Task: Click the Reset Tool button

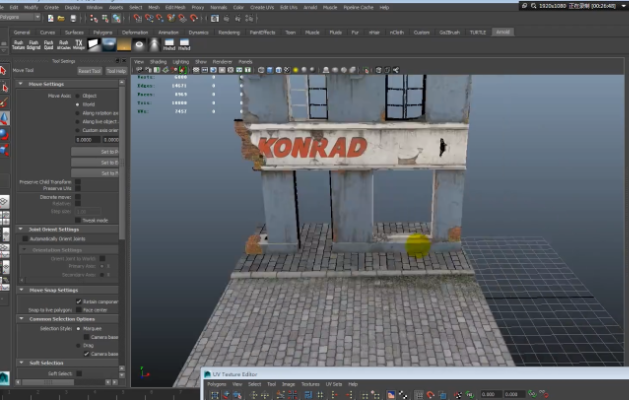Action: tap(89, 71)
